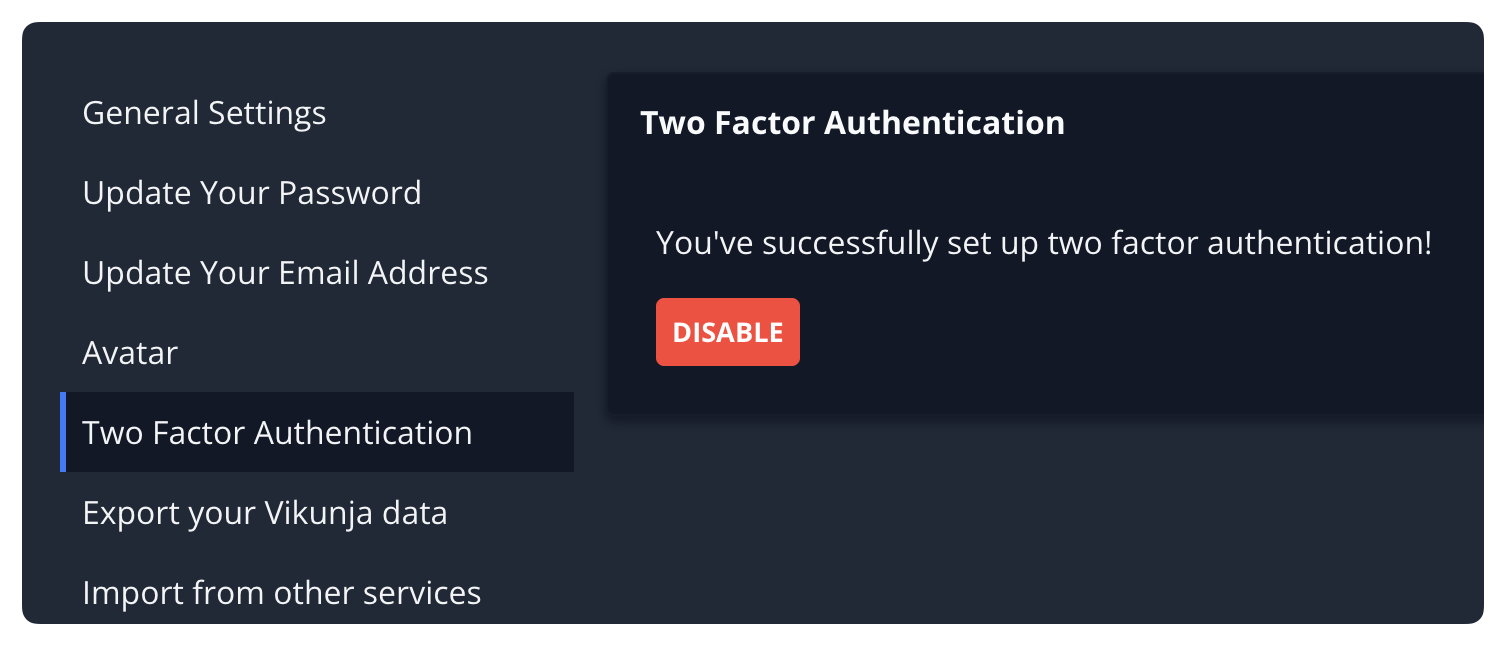Choose the Vikunja data export entry
Image resolution: width=1506 pixels, height=646 pixels.
tap(265, 513)
